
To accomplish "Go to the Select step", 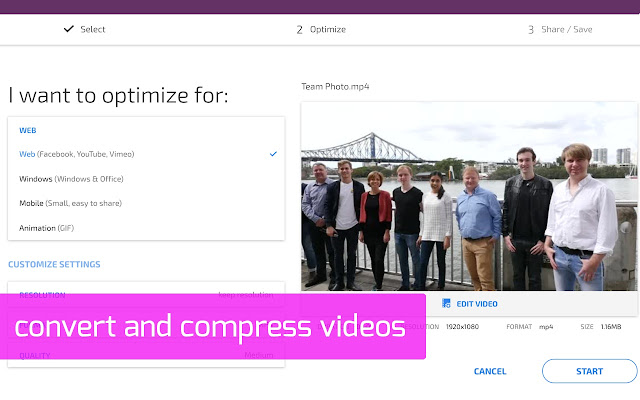I will coord(84,29).
